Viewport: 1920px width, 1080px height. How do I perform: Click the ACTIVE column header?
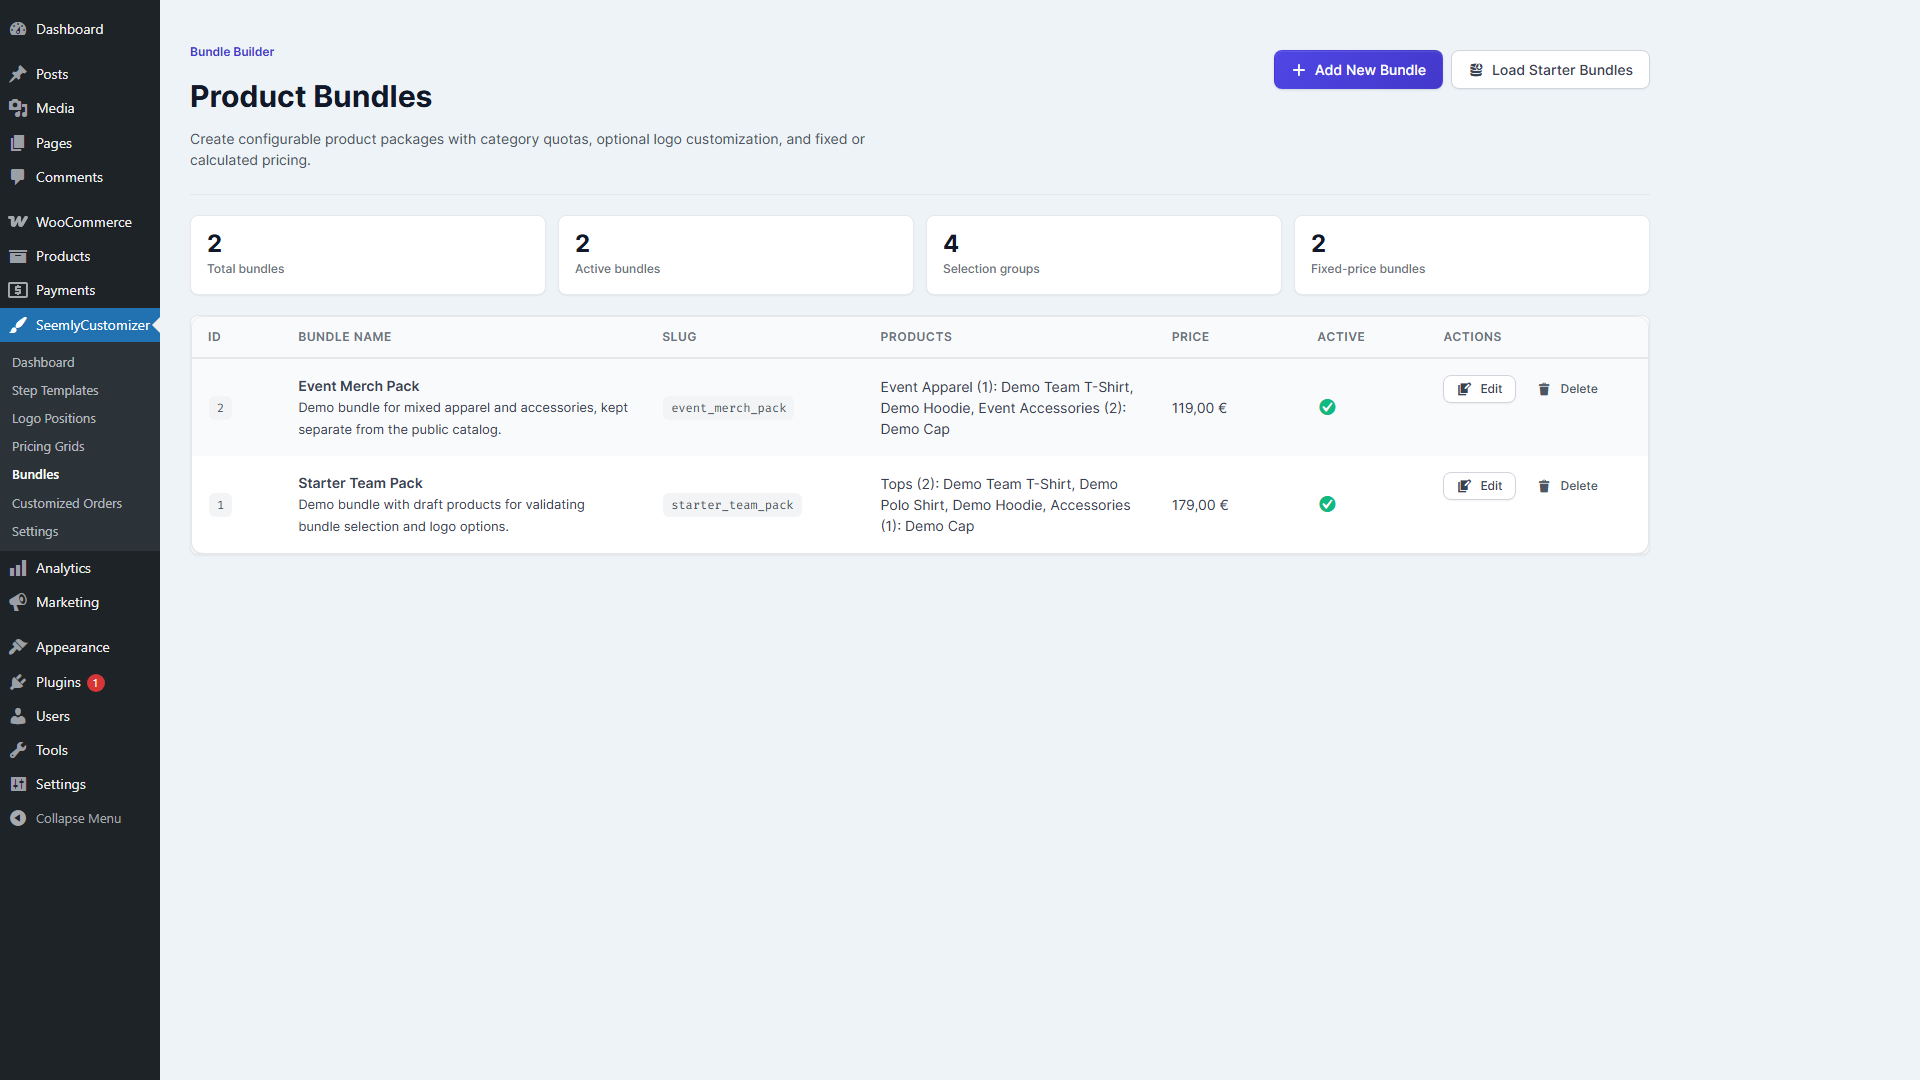tap(1341, 337)
